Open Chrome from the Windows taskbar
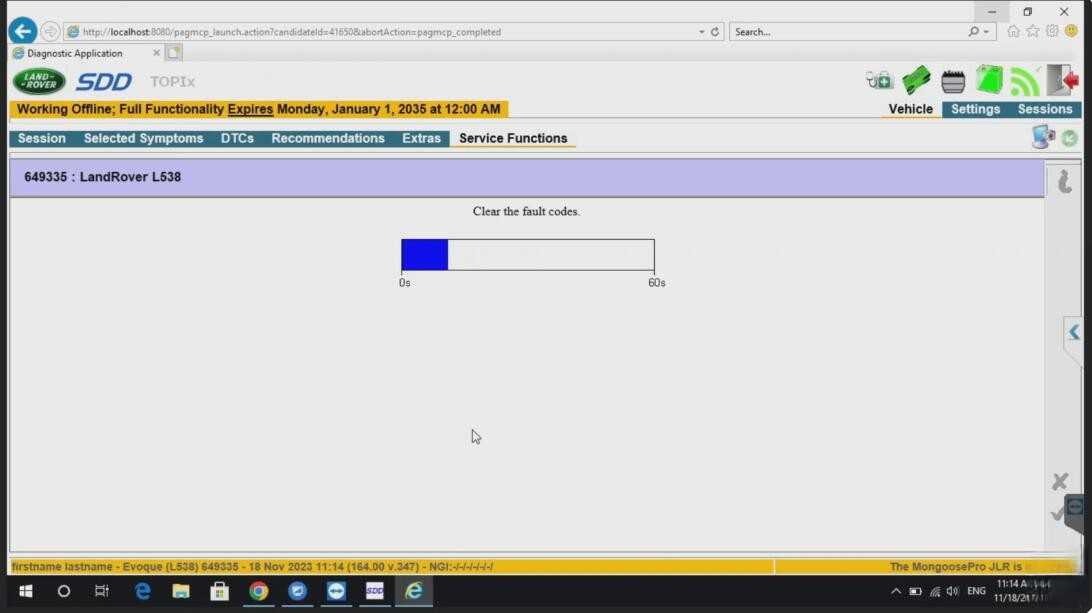The image size is (1092, 613). 258,591
